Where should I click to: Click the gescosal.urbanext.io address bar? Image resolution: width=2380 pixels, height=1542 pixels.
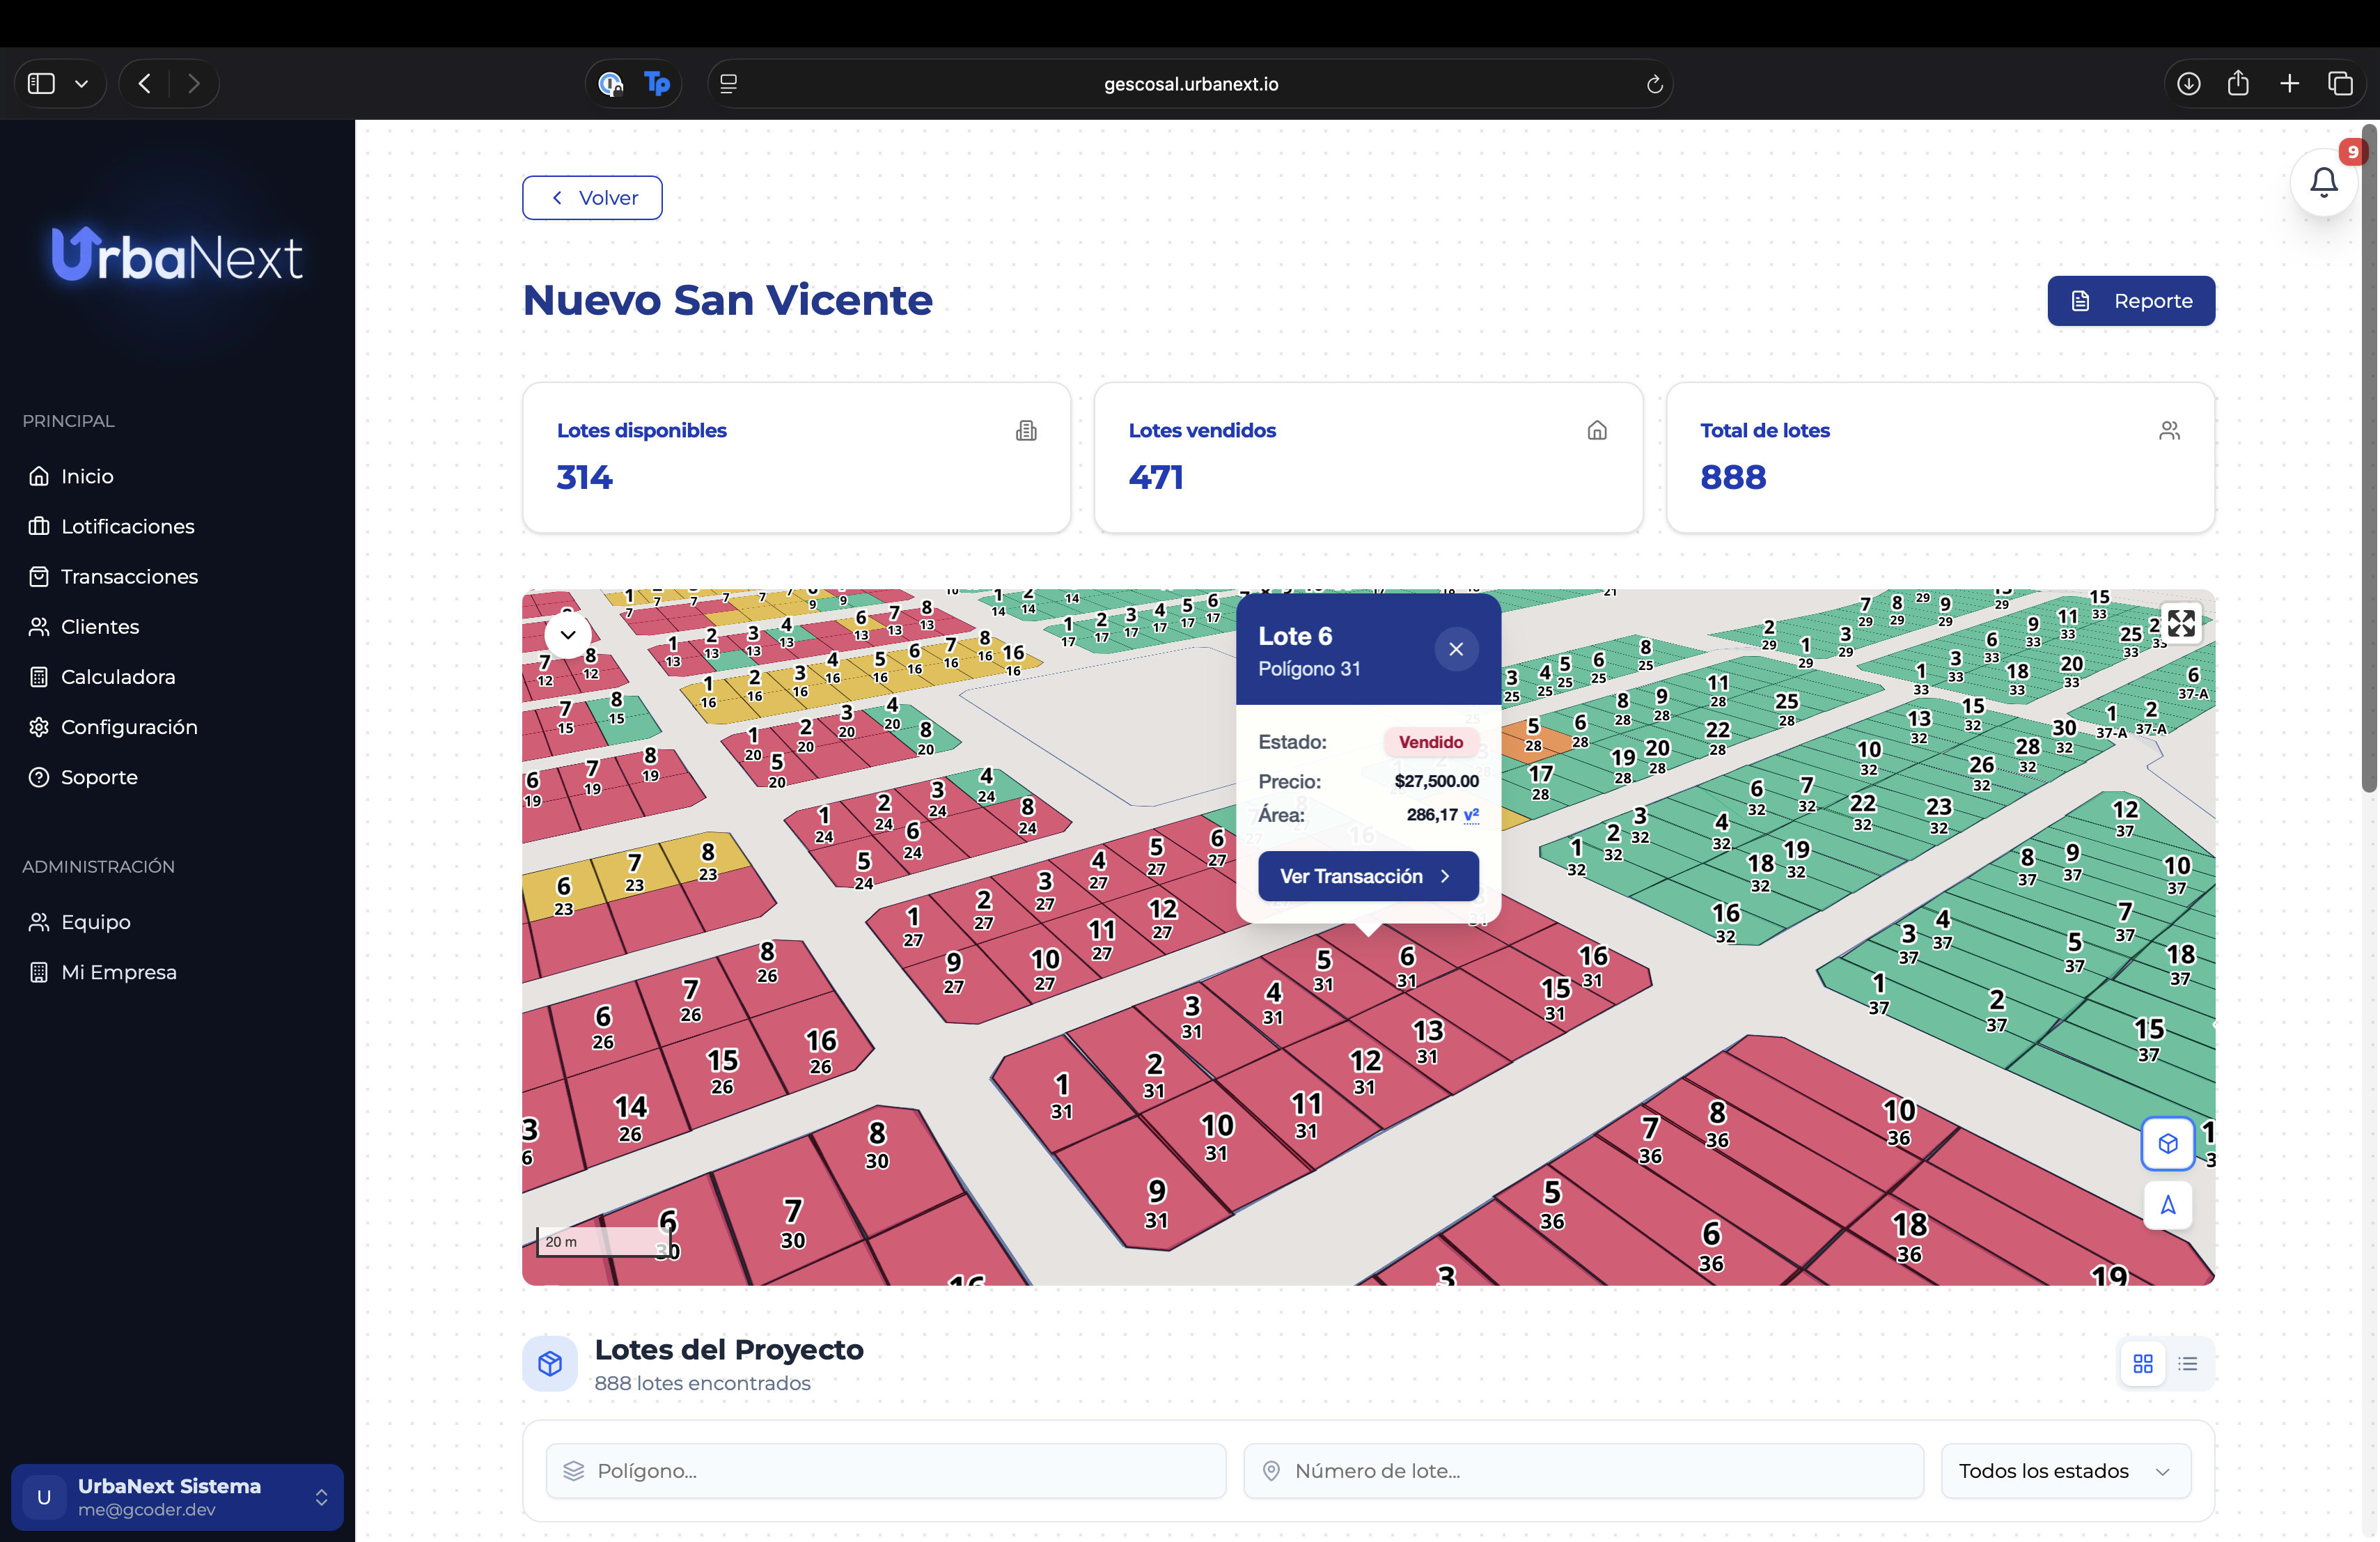1191,84
